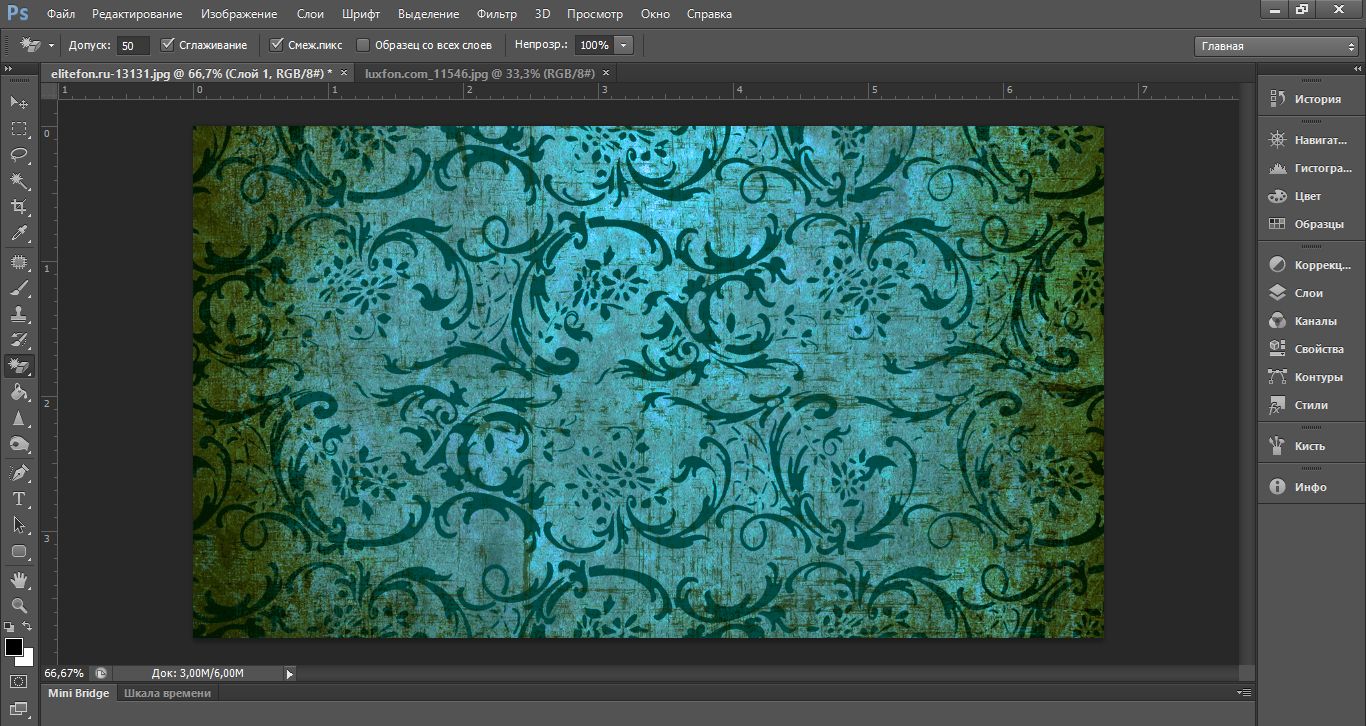Click the foreground black color swatch
Viewport: 1366px width, 726px height.
(12, 647)
